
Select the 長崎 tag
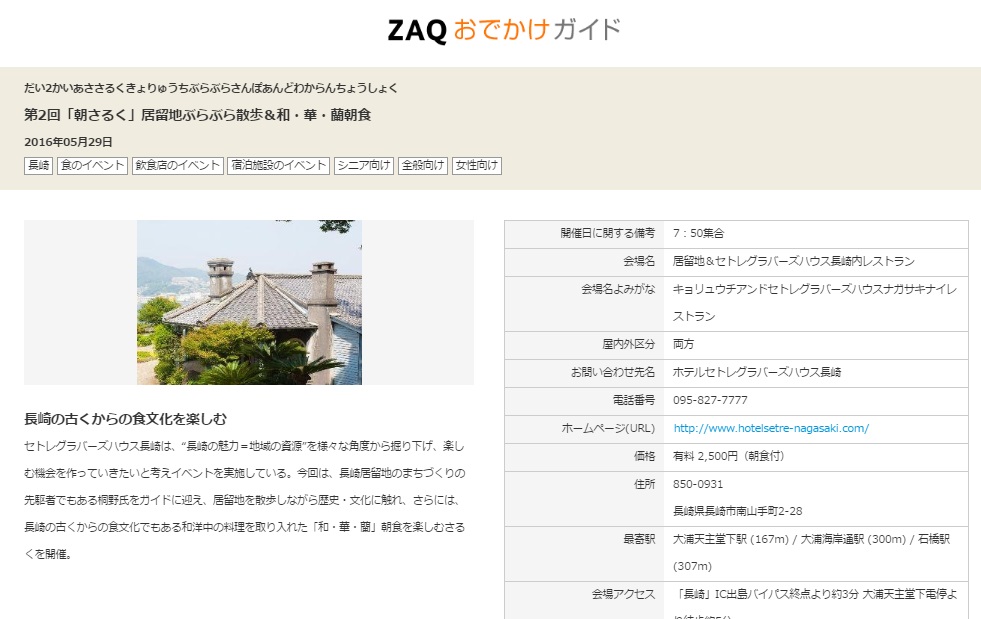[x=39, y=166]
